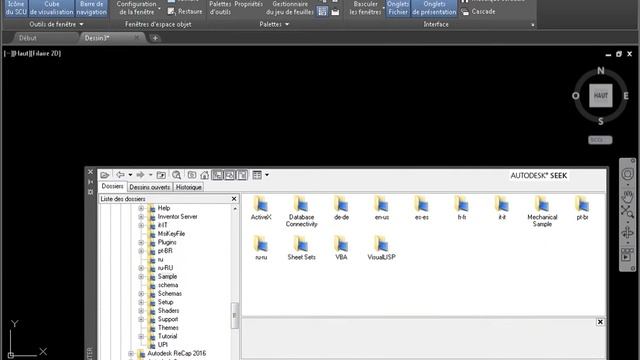Screen dimensions: 640x360
Task: Expand the Inventor Server folder node
Action: coord(141,217)
